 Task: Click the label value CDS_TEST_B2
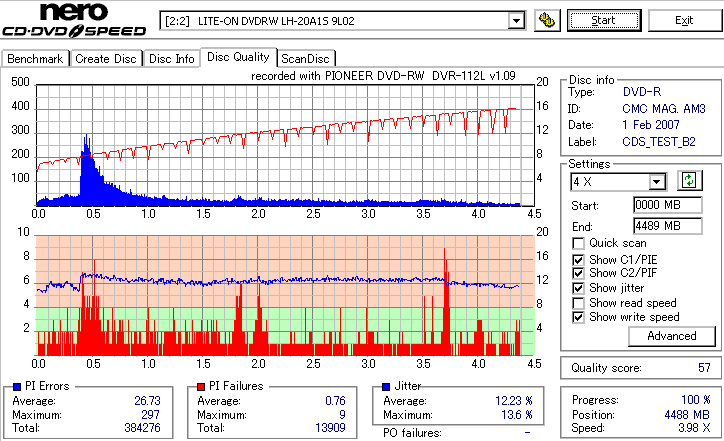point(659,142)
